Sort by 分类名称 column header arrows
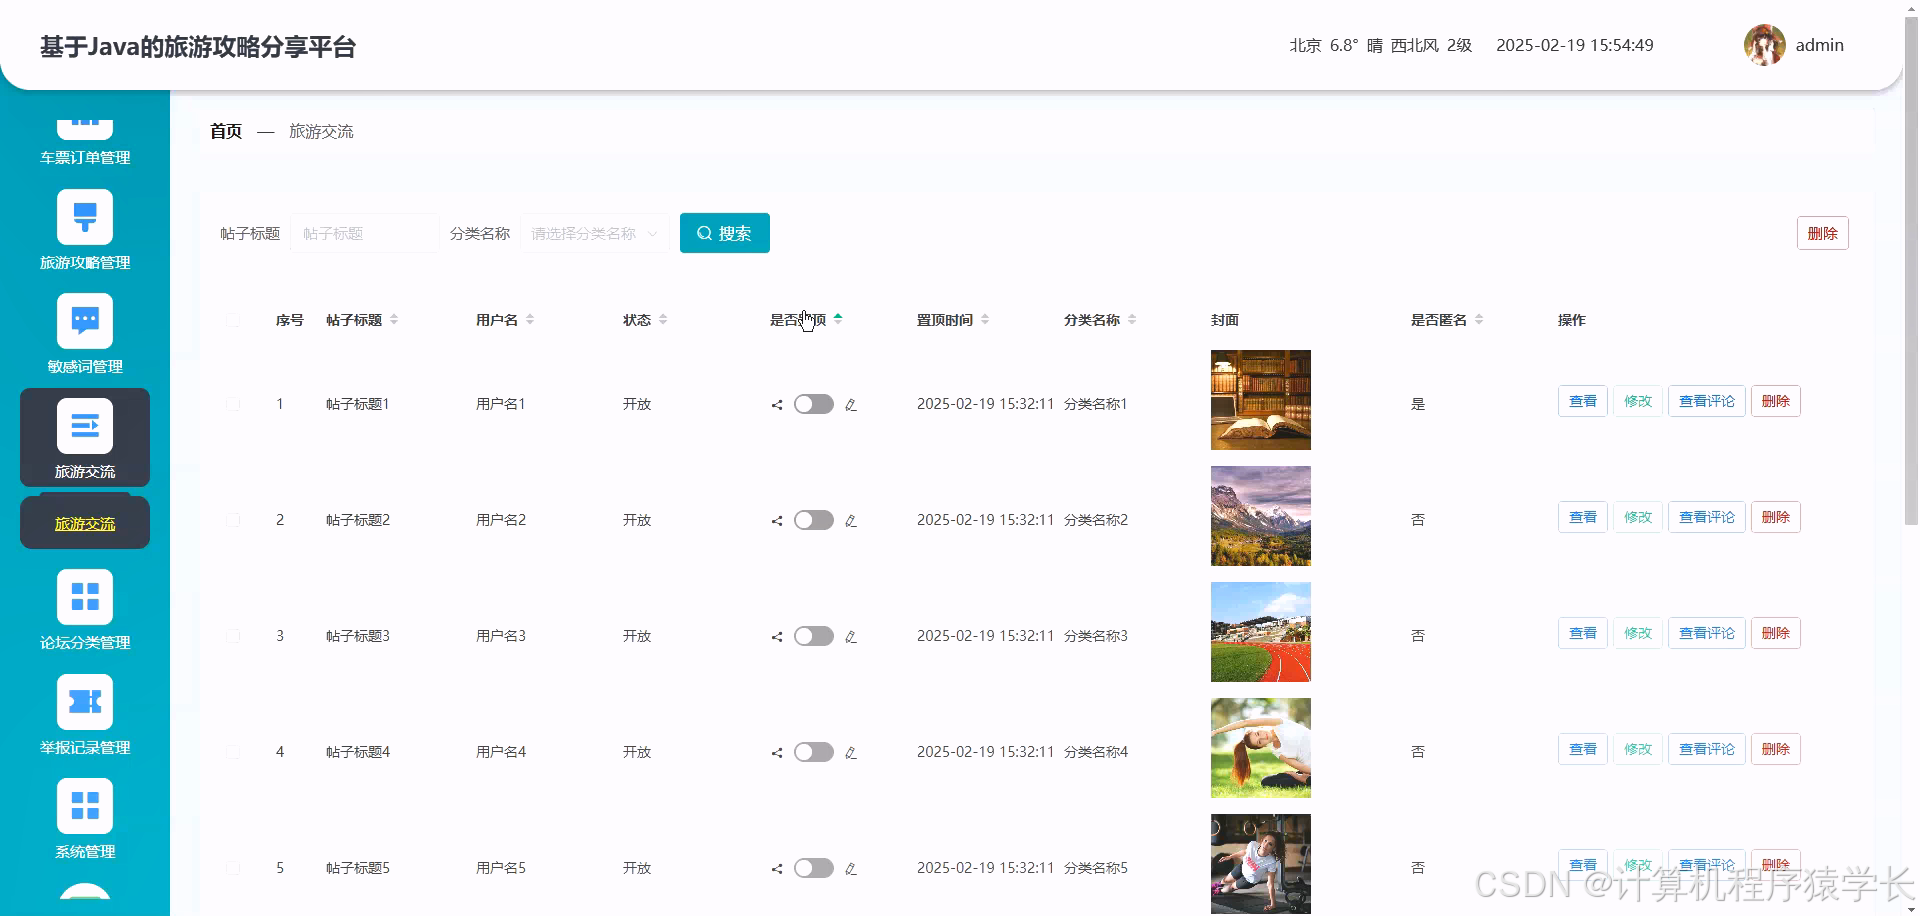The width and height of the screenshot is (1920, 916). (1132, 320)
